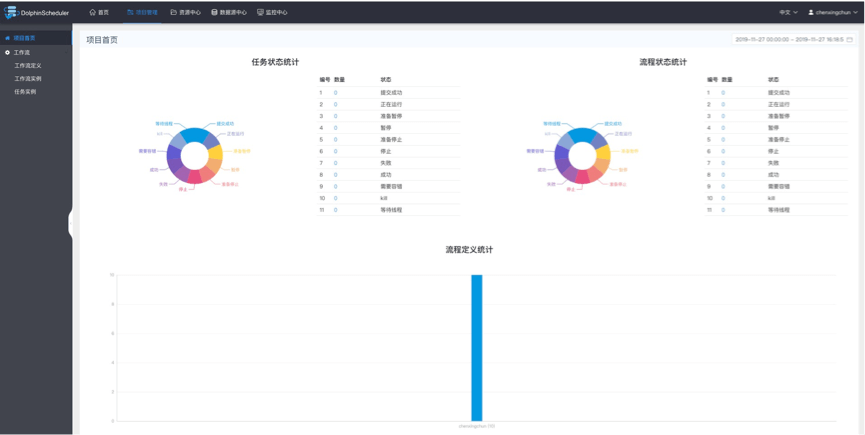Viewport: 865px width, 435px height.
Task: Click the 资源中心 folder icon
Action: point(173,13)
